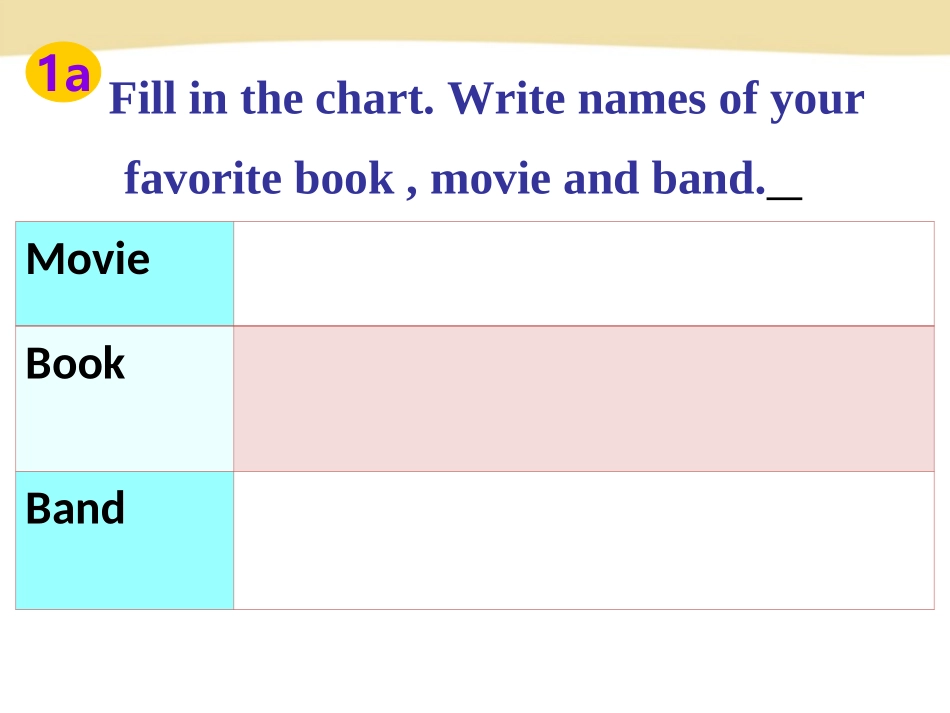Click the lowercase "movie" in the instruction
Viewport: 950px width, 713px height.
[490, 179]
